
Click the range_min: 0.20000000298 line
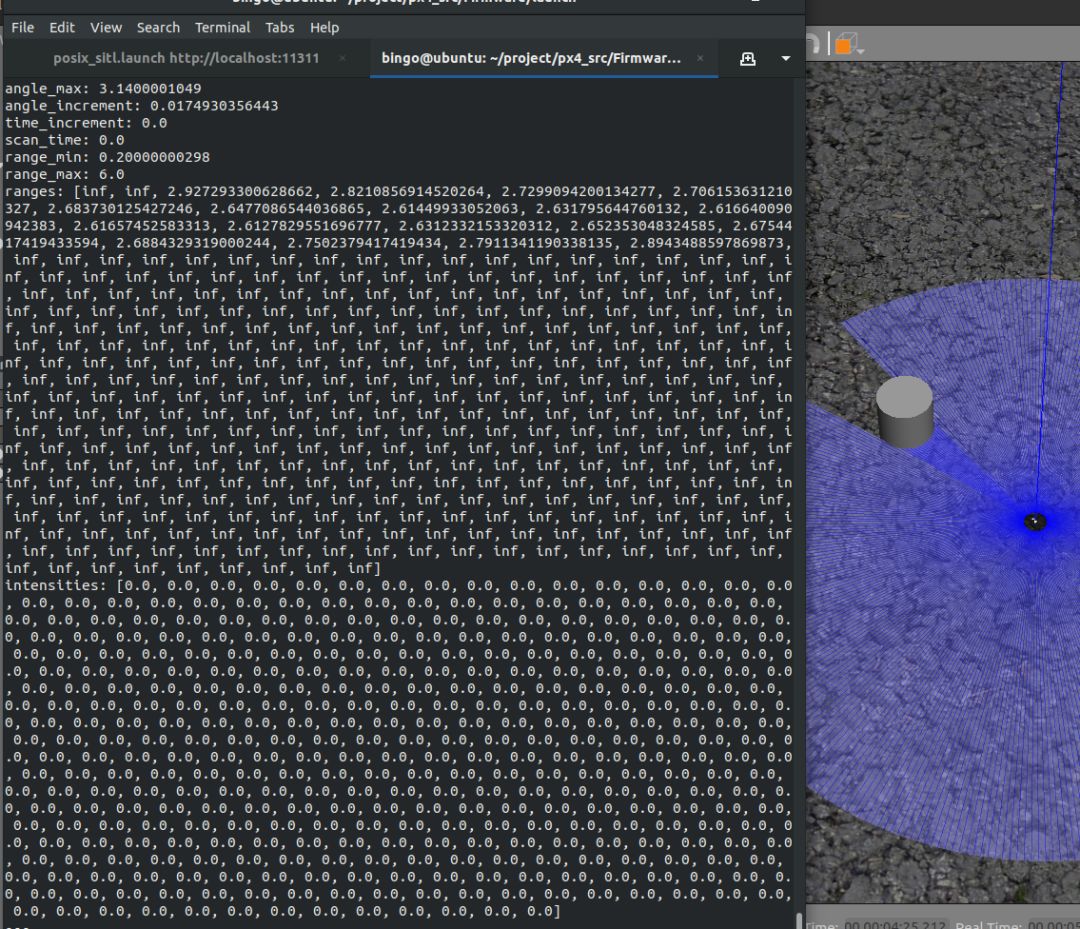[x=107, y=158]
